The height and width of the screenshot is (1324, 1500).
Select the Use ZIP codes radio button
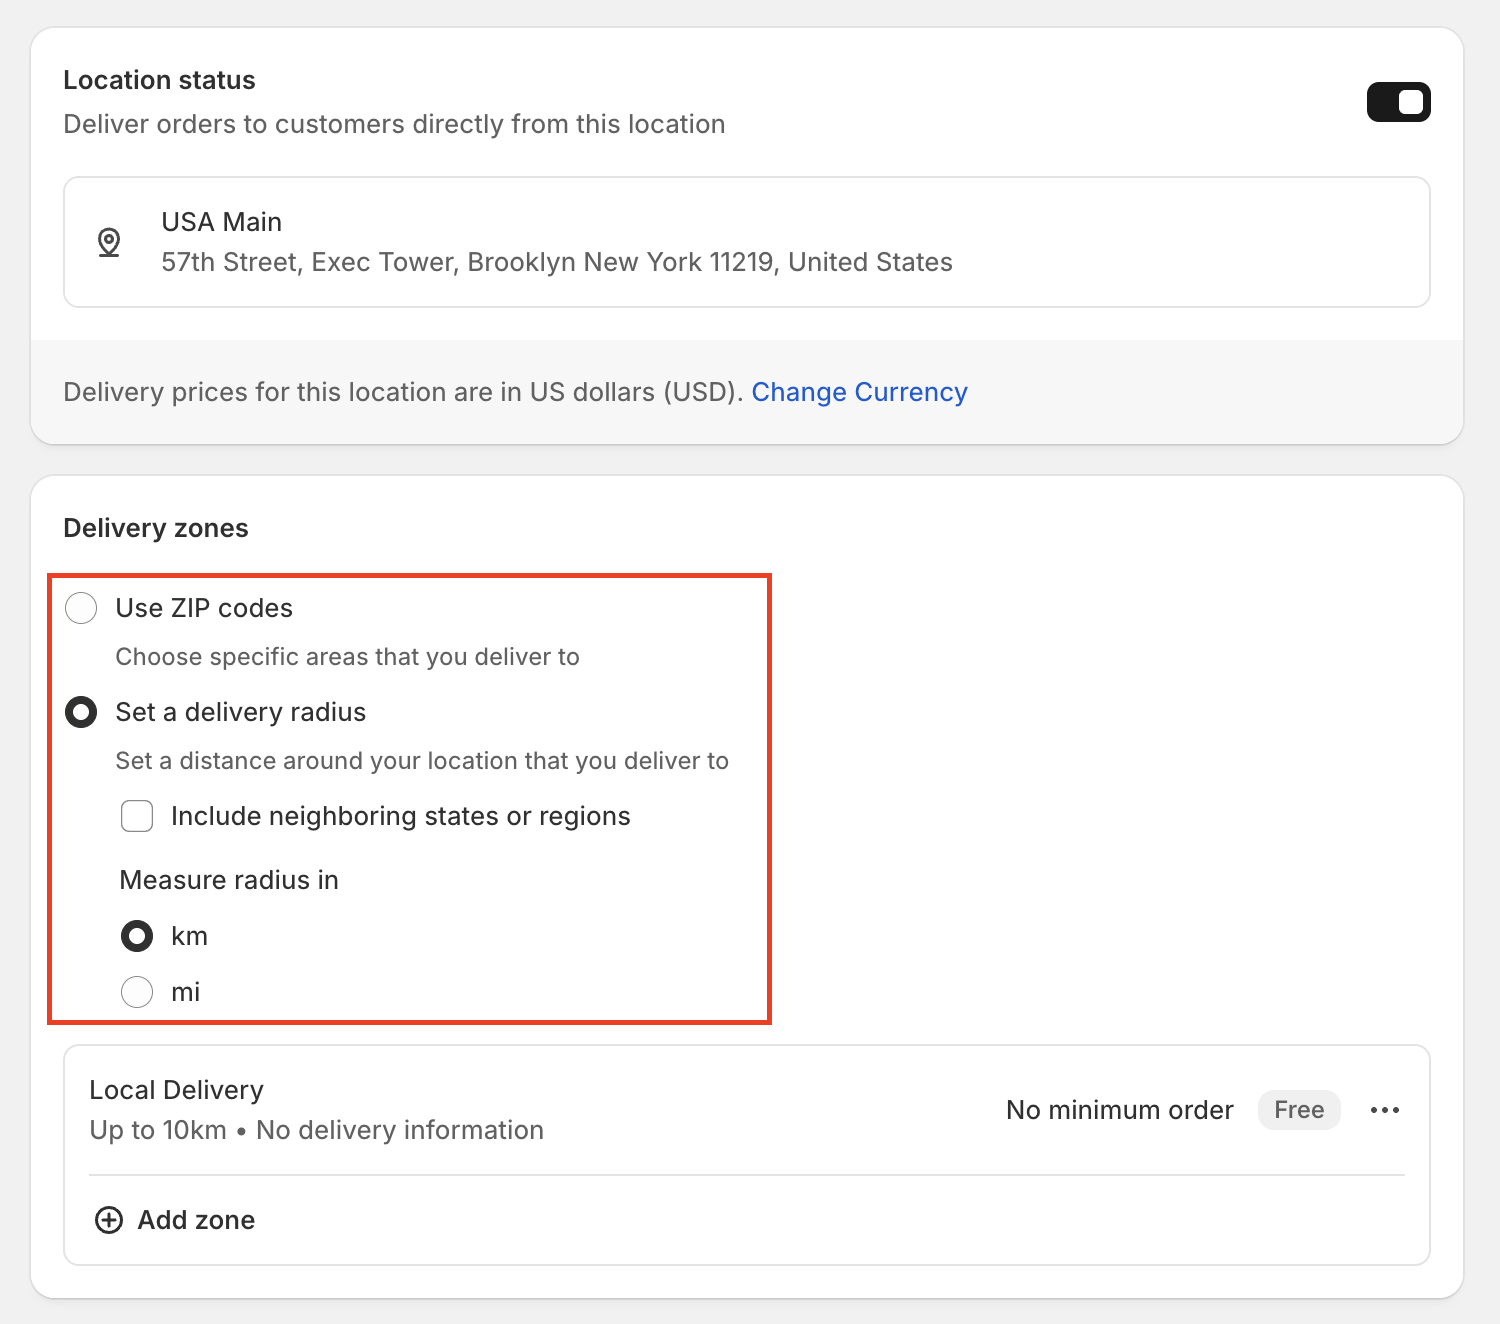(x=81, y=608)
